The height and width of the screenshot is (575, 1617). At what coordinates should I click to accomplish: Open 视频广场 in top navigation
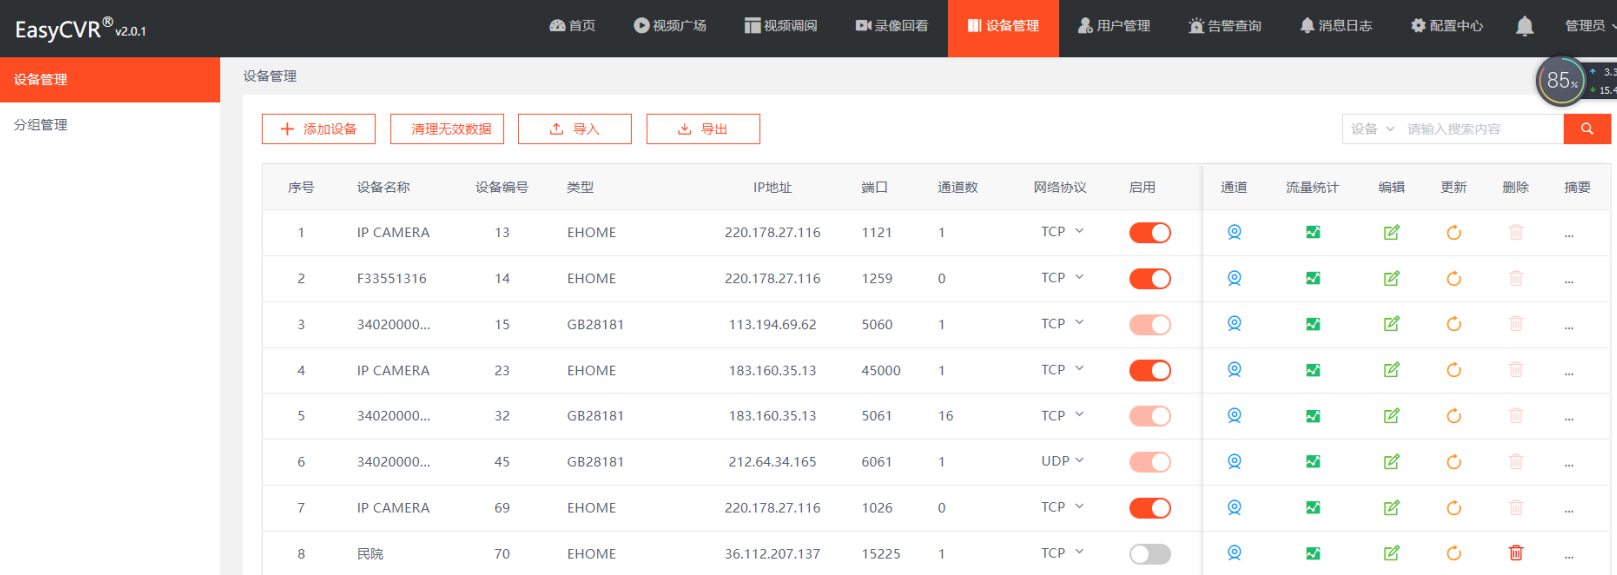tap(670, 26)
